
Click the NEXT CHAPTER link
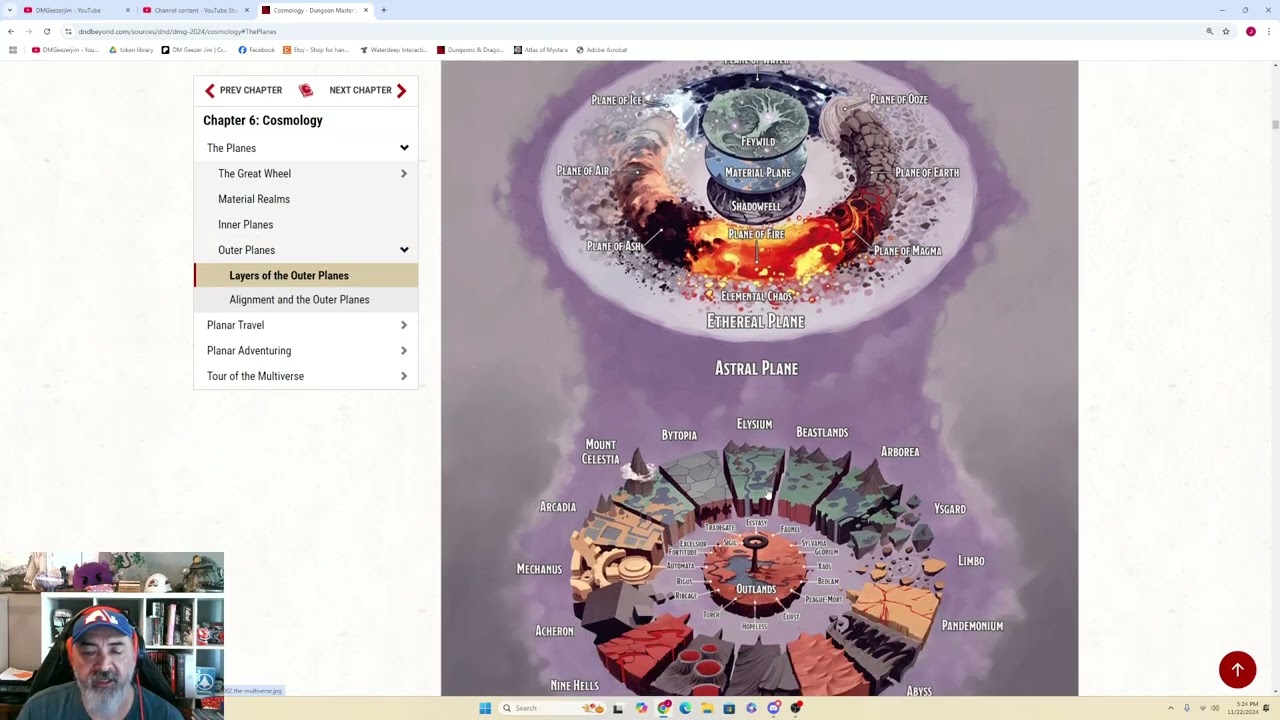click(x=360, y=91)
